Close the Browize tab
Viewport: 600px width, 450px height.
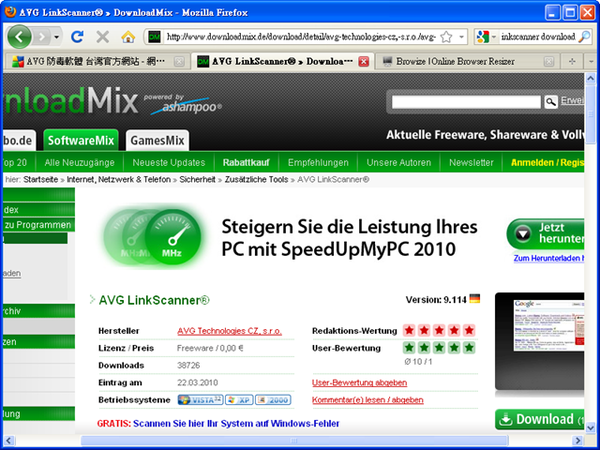(549, 61)
